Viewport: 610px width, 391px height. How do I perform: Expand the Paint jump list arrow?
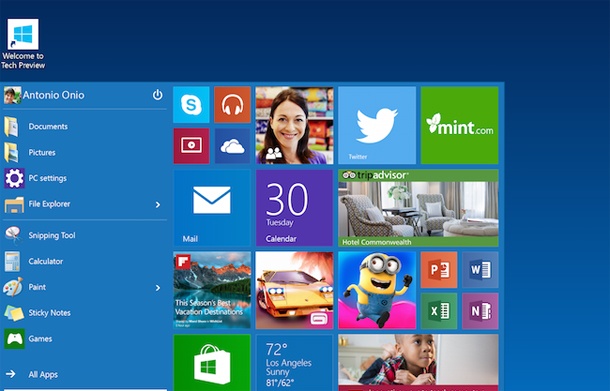point(158,288)
